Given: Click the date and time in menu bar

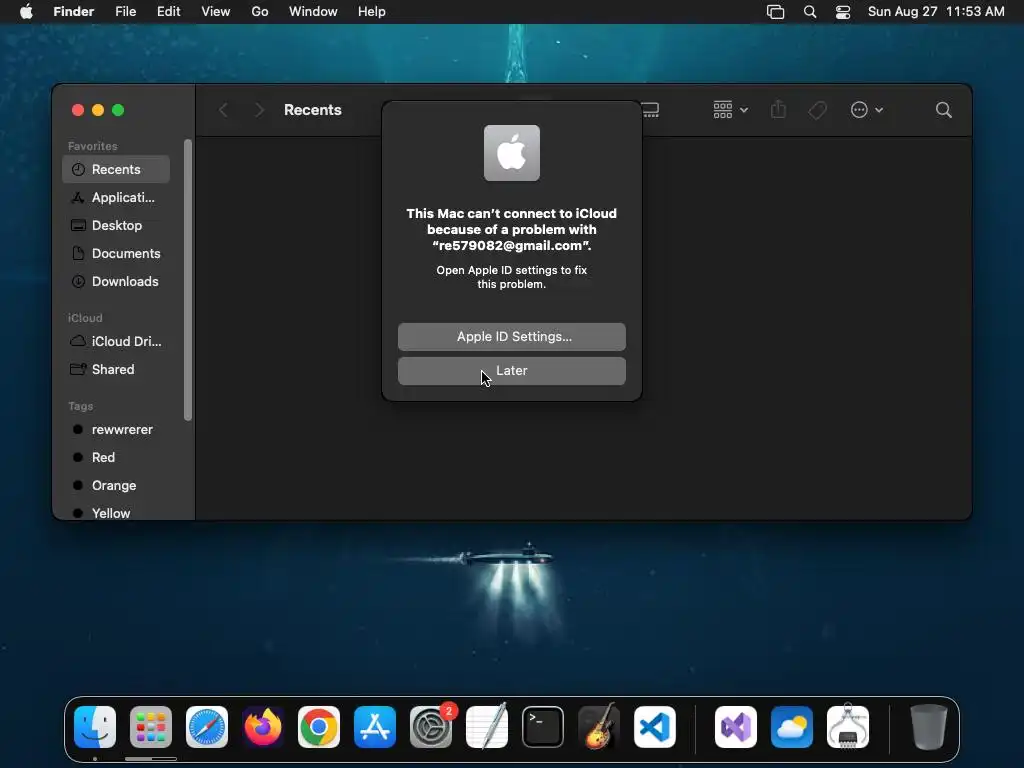Looking at the screenshot, I should pos(936,12).
